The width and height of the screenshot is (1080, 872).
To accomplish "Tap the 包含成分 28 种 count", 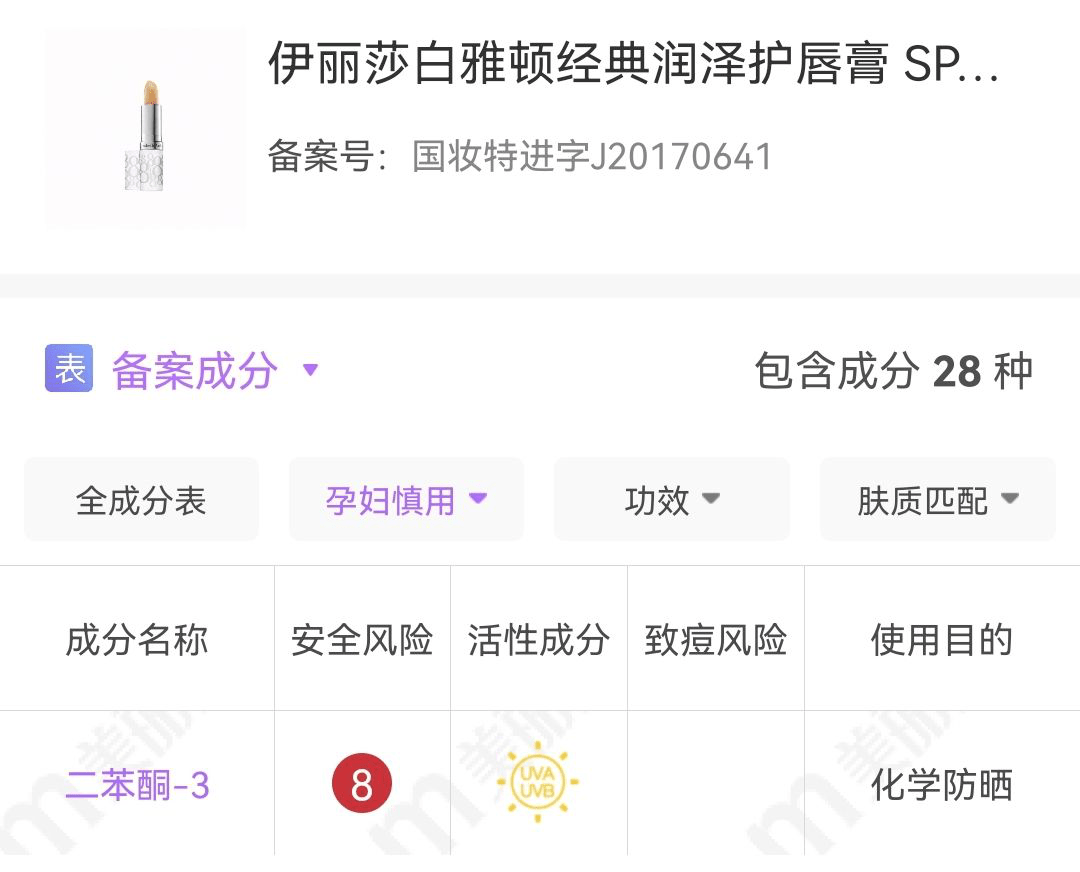I will coord(893,371).
